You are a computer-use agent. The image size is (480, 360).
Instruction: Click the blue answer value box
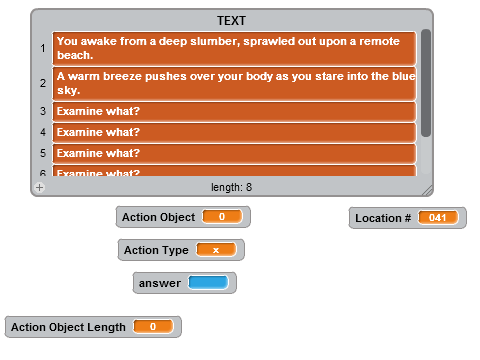coord(208,283)
